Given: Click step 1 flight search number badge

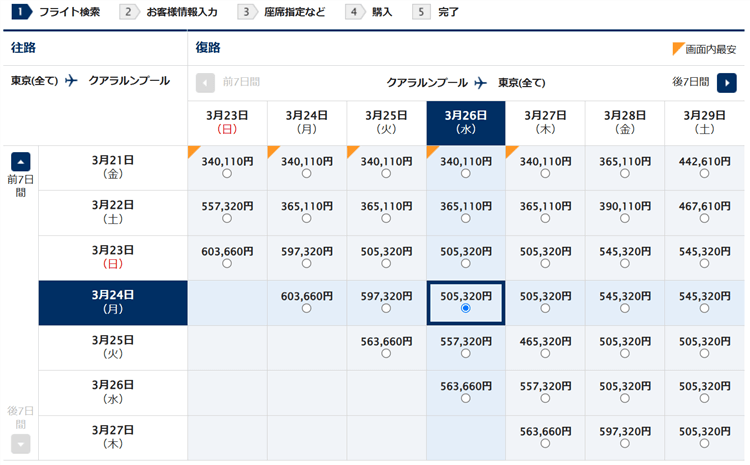Looking at the screenshot, I should point(17,12).
